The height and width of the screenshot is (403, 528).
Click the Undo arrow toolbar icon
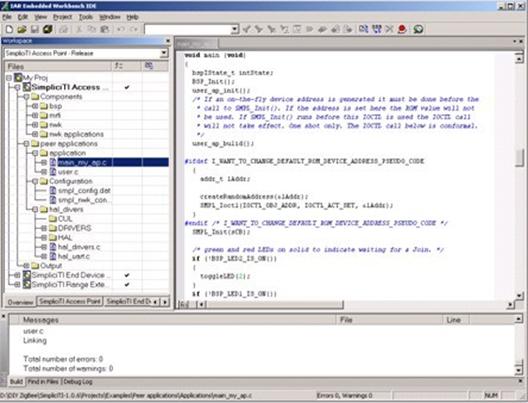121,29
